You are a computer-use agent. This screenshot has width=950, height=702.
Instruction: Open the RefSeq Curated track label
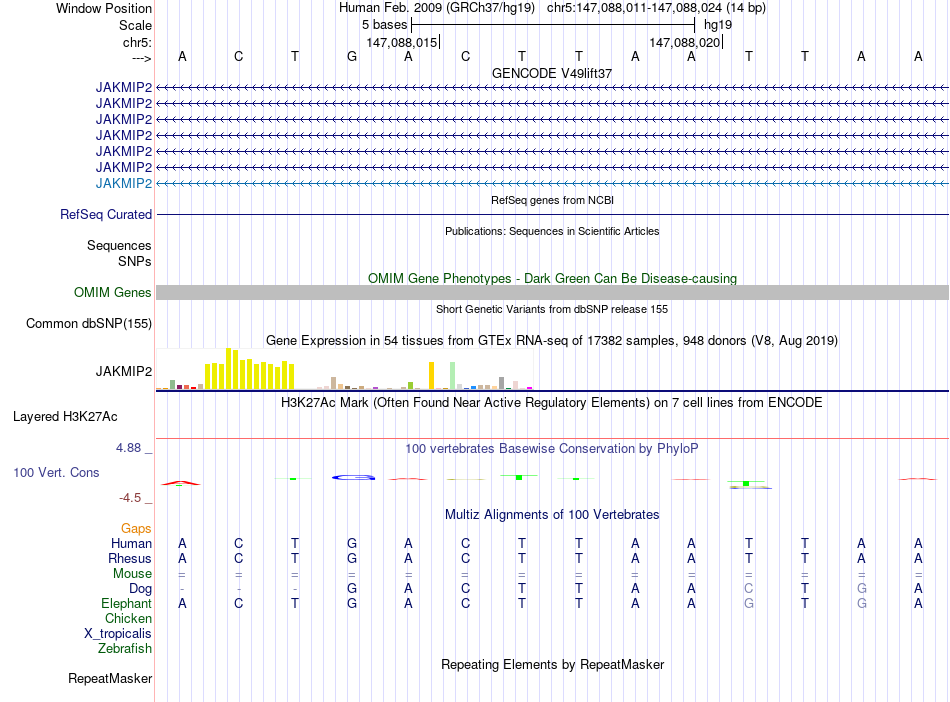(x=106, y=214)
